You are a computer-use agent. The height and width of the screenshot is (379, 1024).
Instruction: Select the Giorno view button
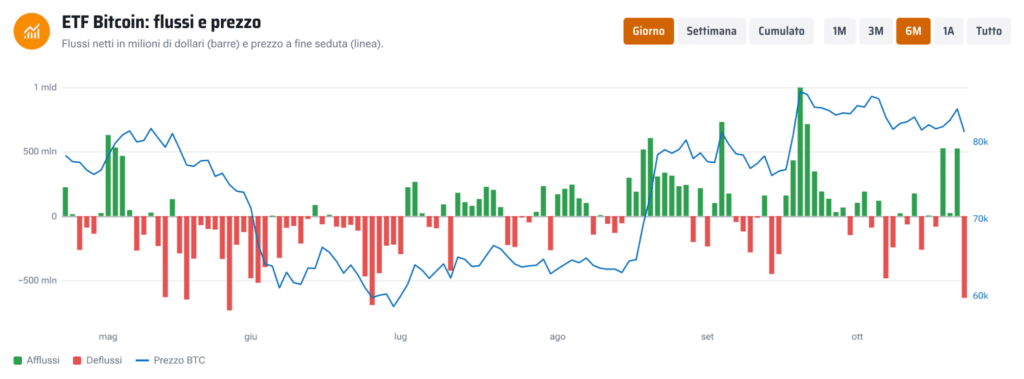click(648, 31)
